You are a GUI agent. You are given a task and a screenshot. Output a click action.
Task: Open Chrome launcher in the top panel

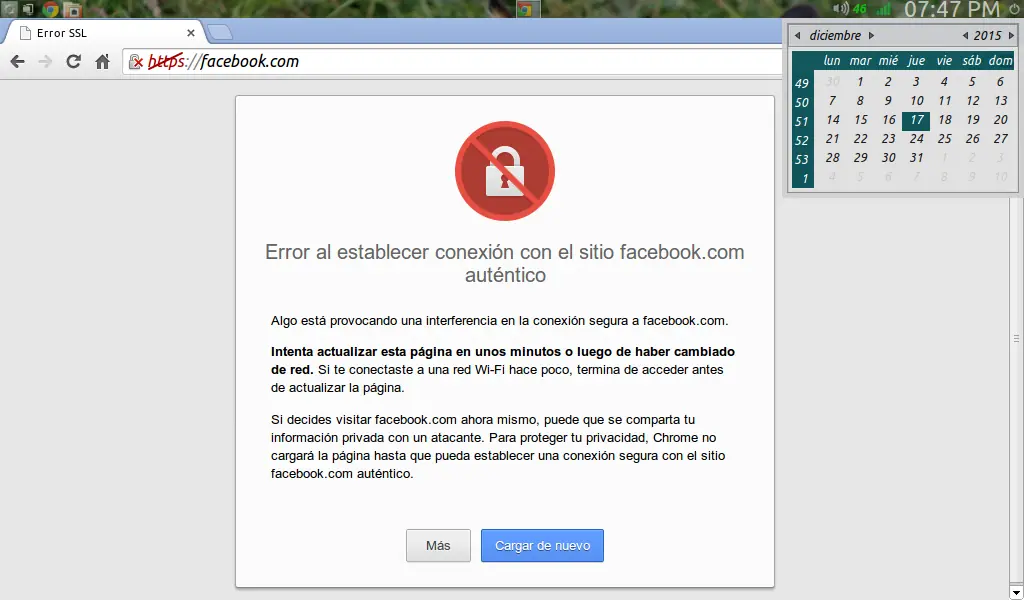[x=50, y=9]
